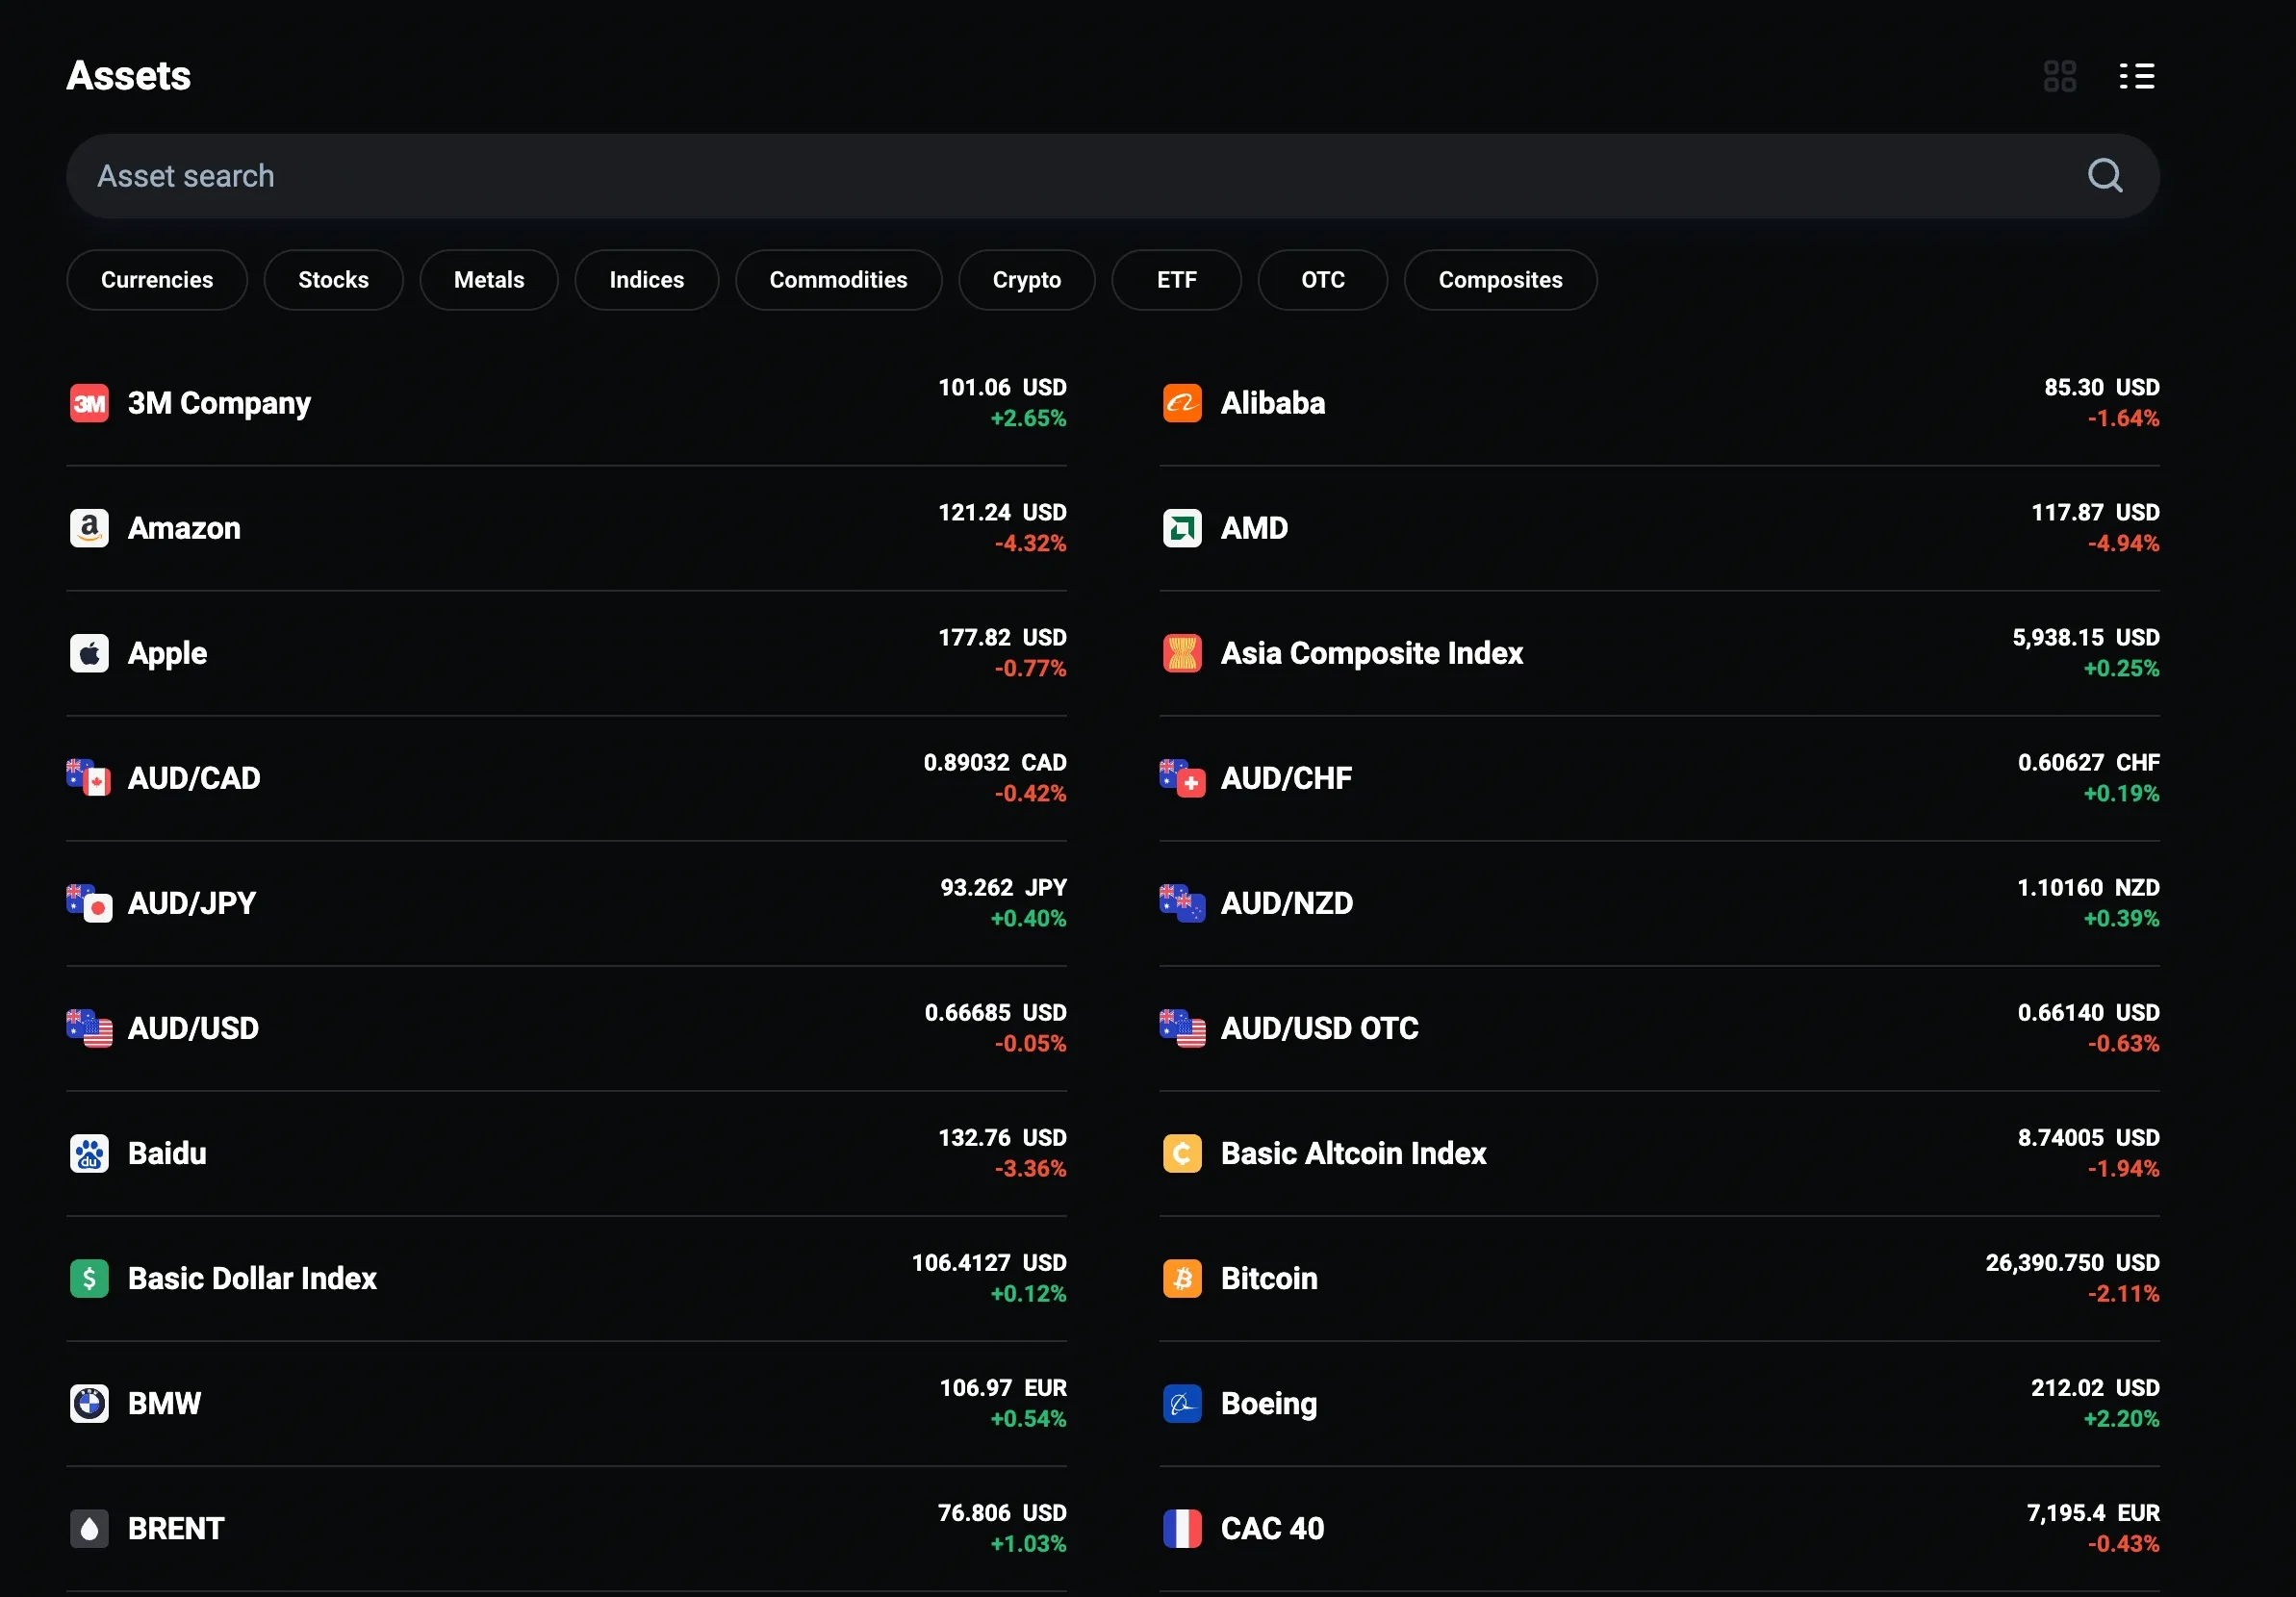Open the AUD/USD OTC name
The height and width of the screenshot is (1597, 2296).
click(x=1320, y=1028)
